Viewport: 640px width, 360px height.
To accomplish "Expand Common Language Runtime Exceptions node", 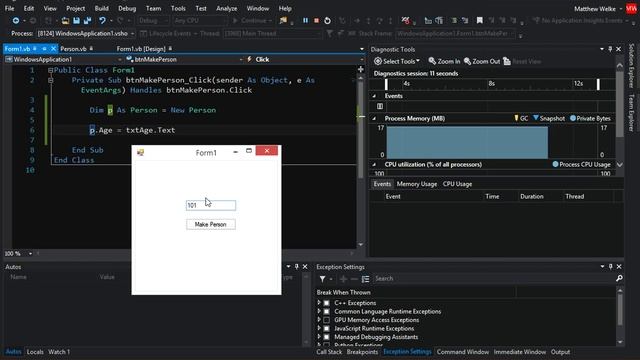I will [x=319, y=311].
